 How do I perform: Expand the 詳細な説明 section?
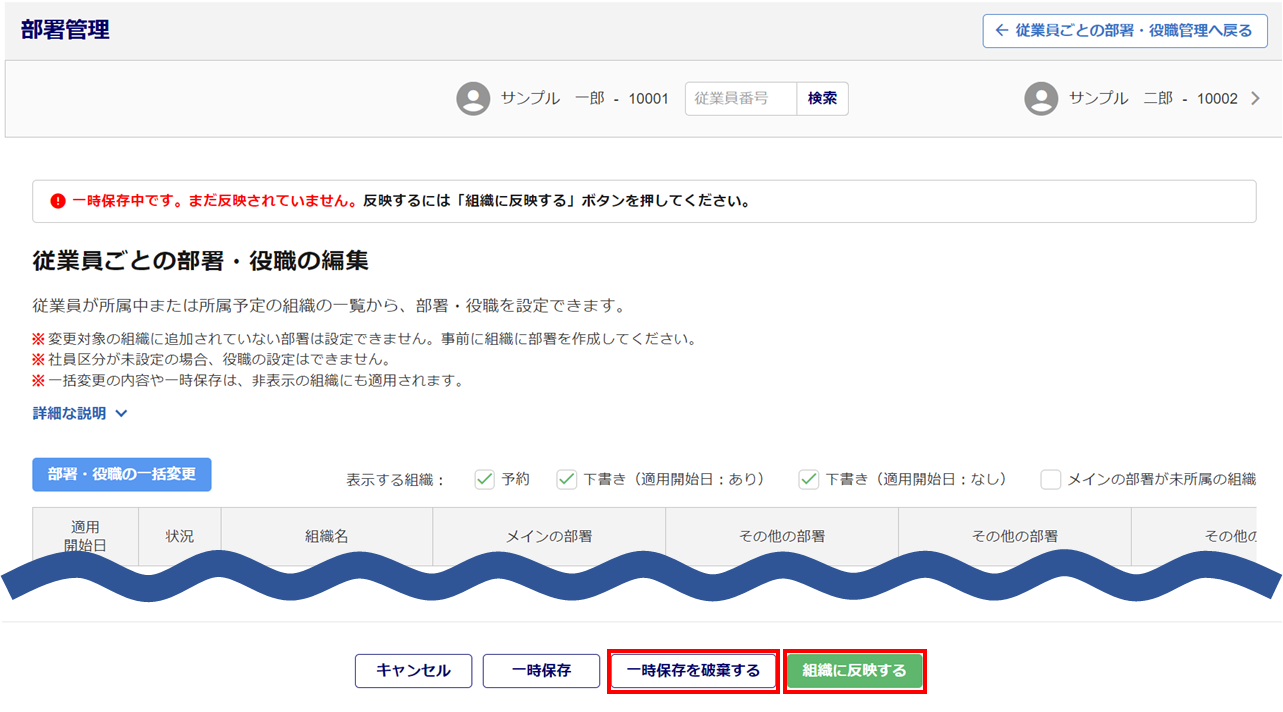point(80,413)
